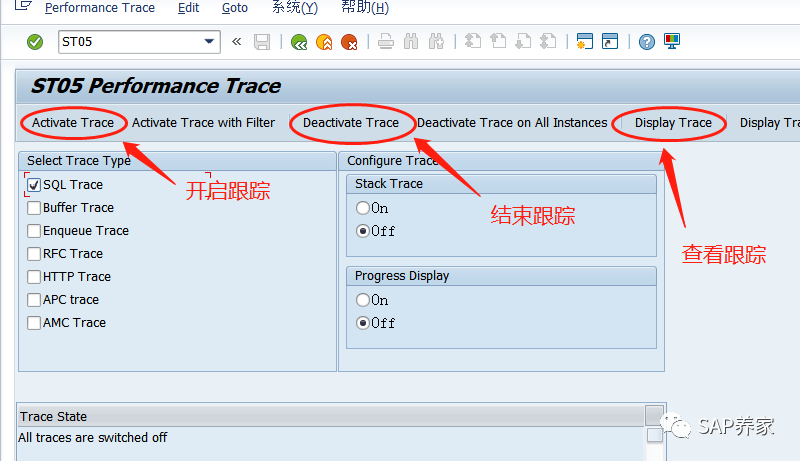
Task: Open the transaction command field dropdown arrow
Action: pyautogui.click(x=209, y=41)
